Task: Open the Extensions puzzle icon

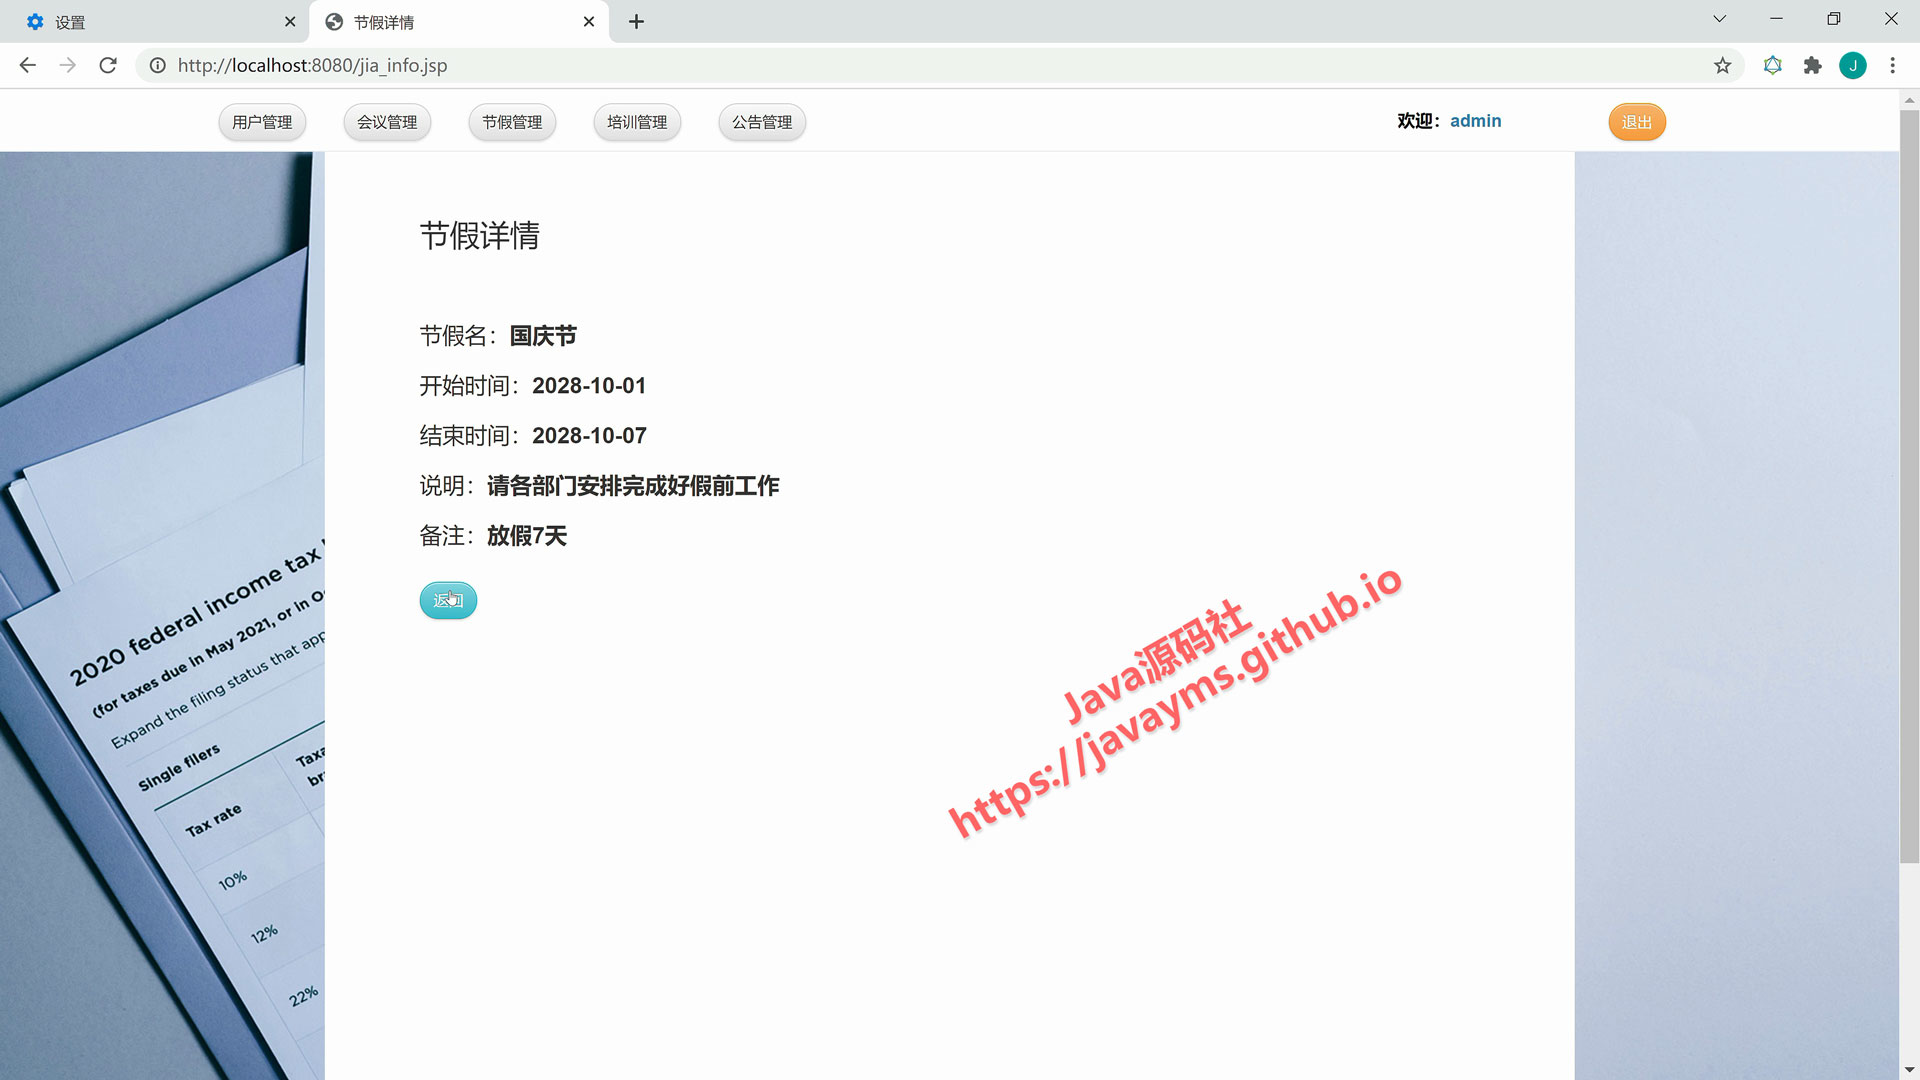Action: click(x=1812, y=65)
